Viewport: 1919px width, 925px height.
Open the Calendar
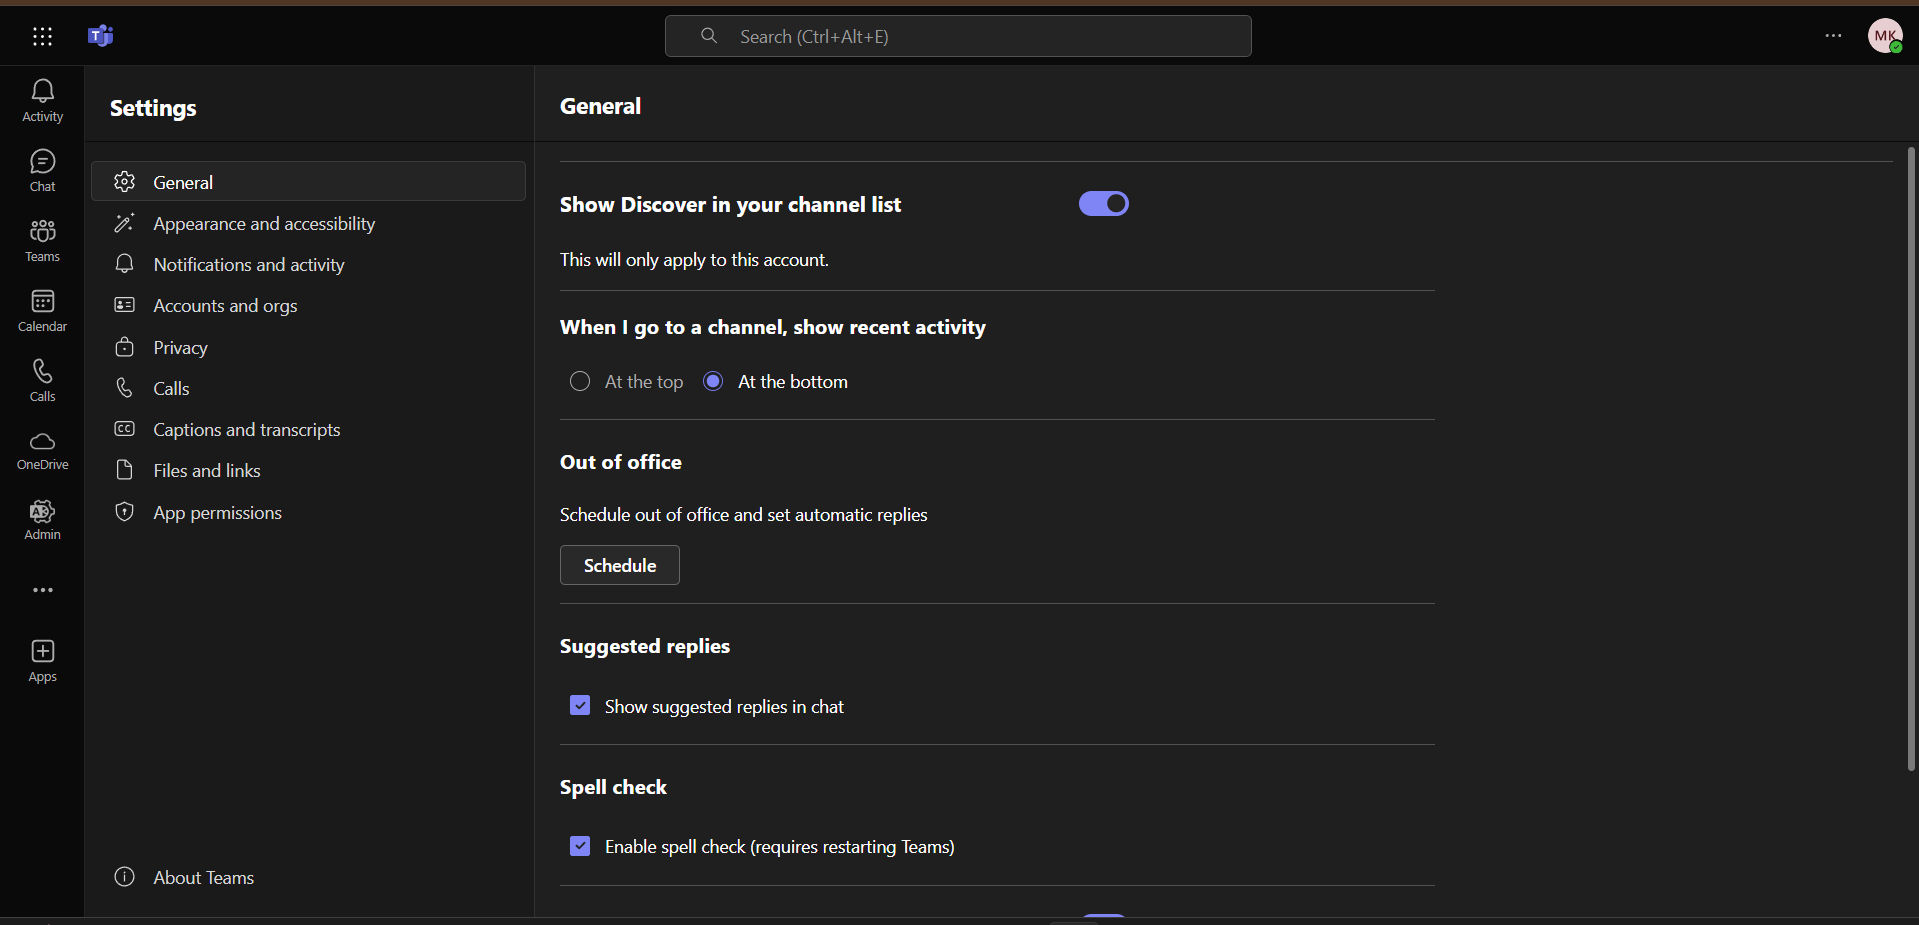tap(41, 310)
